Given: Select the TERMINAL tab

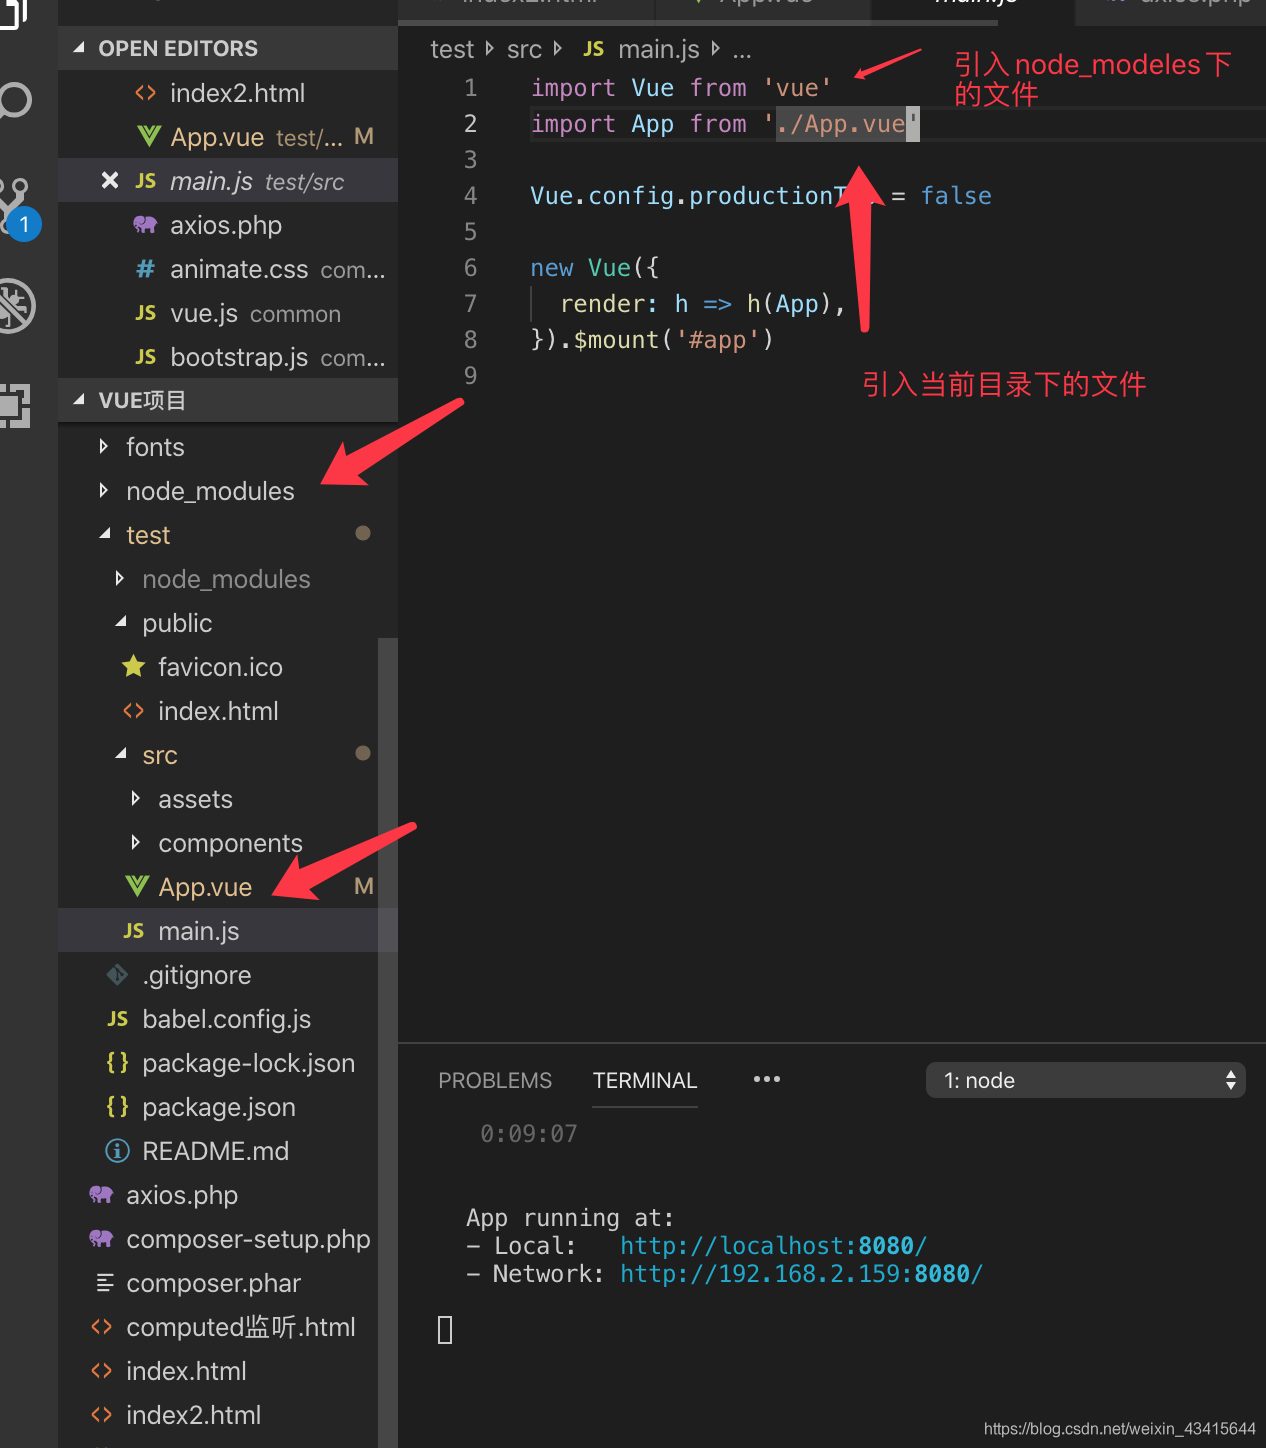Looking at the screenshot, I should [x=644, y=1080].
